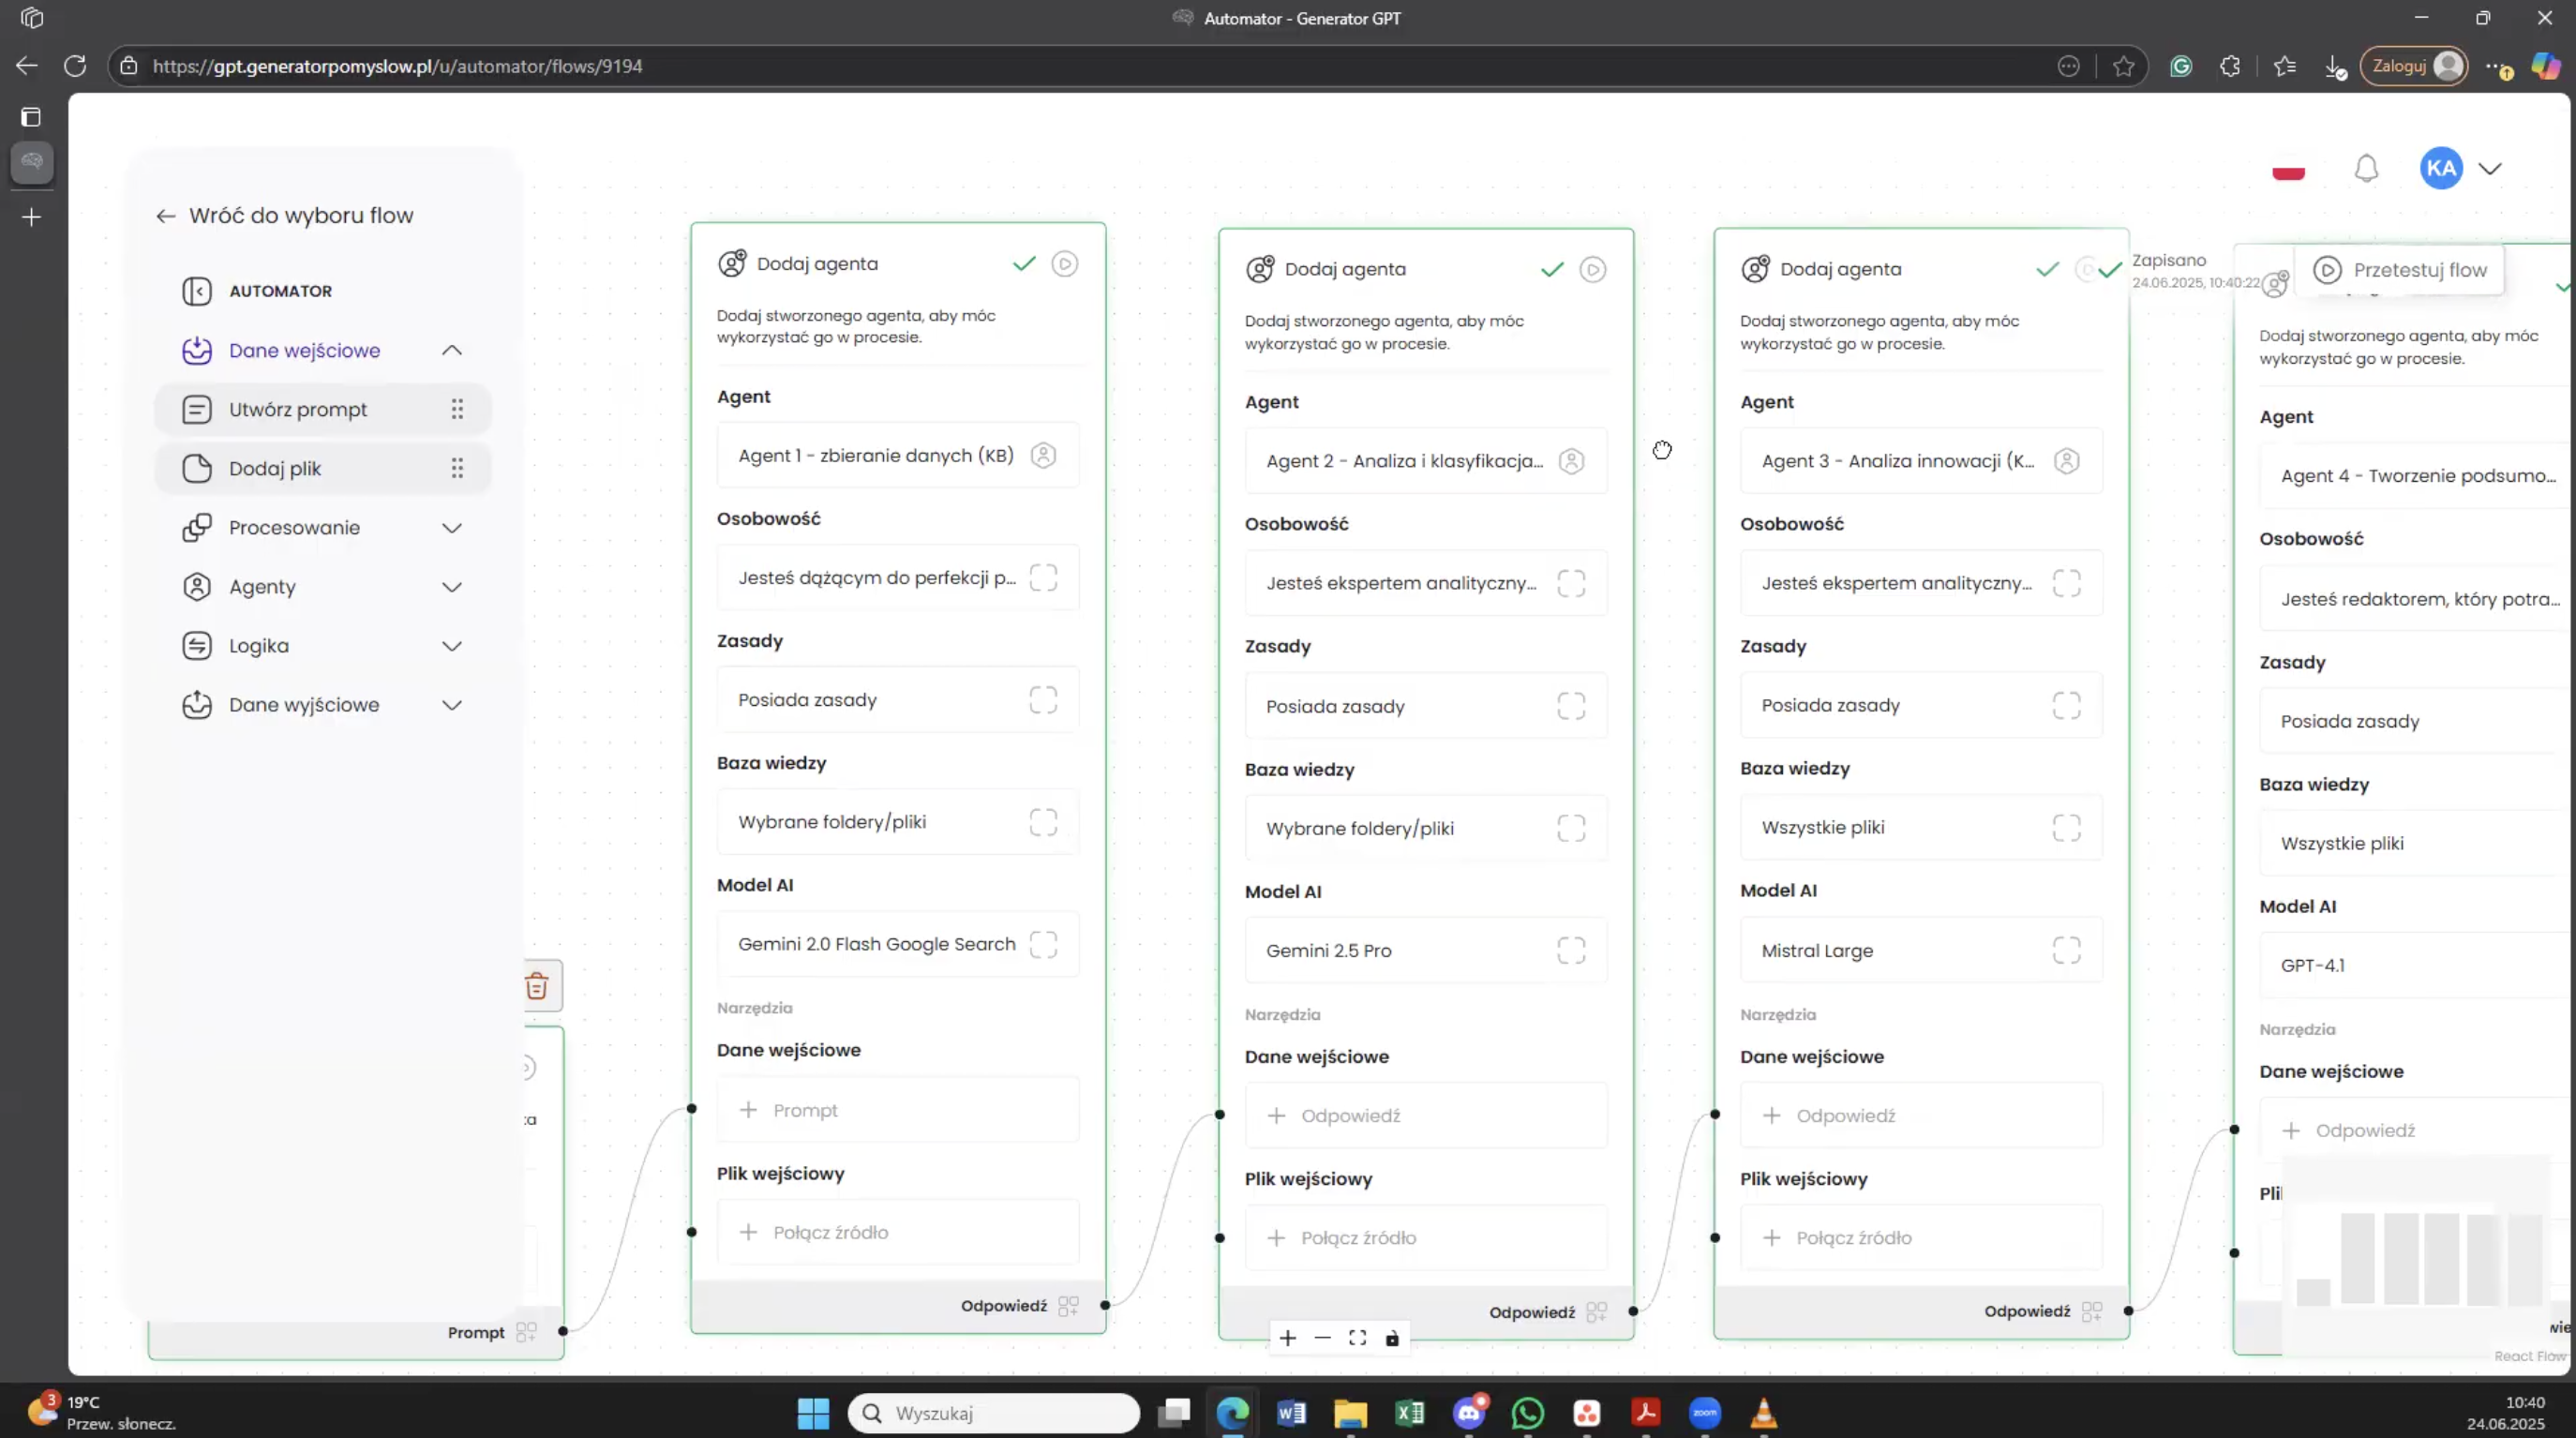
Task: Click the red trash delete icon
Action: pyautogui.click(x=537, y=986)
